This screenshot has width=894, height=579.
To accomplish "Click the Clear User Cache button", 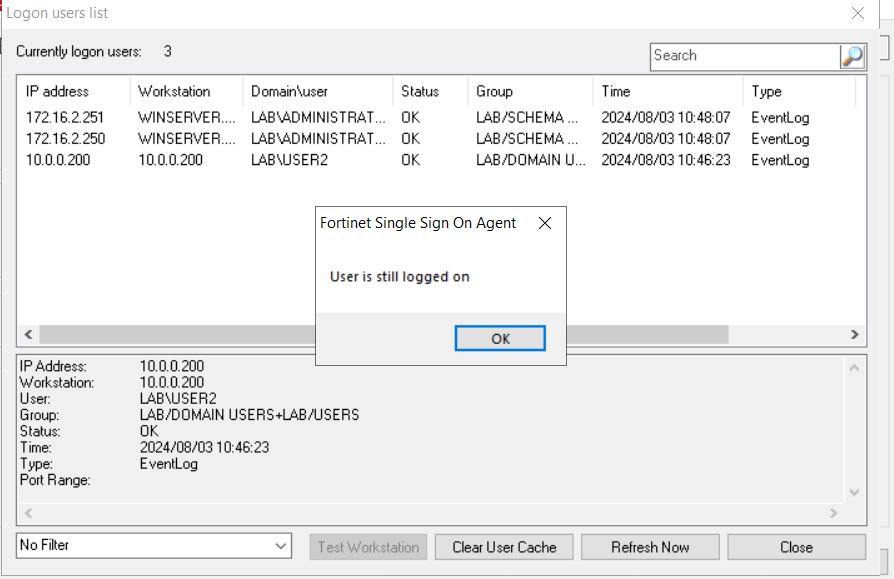I will pos(504,547).
